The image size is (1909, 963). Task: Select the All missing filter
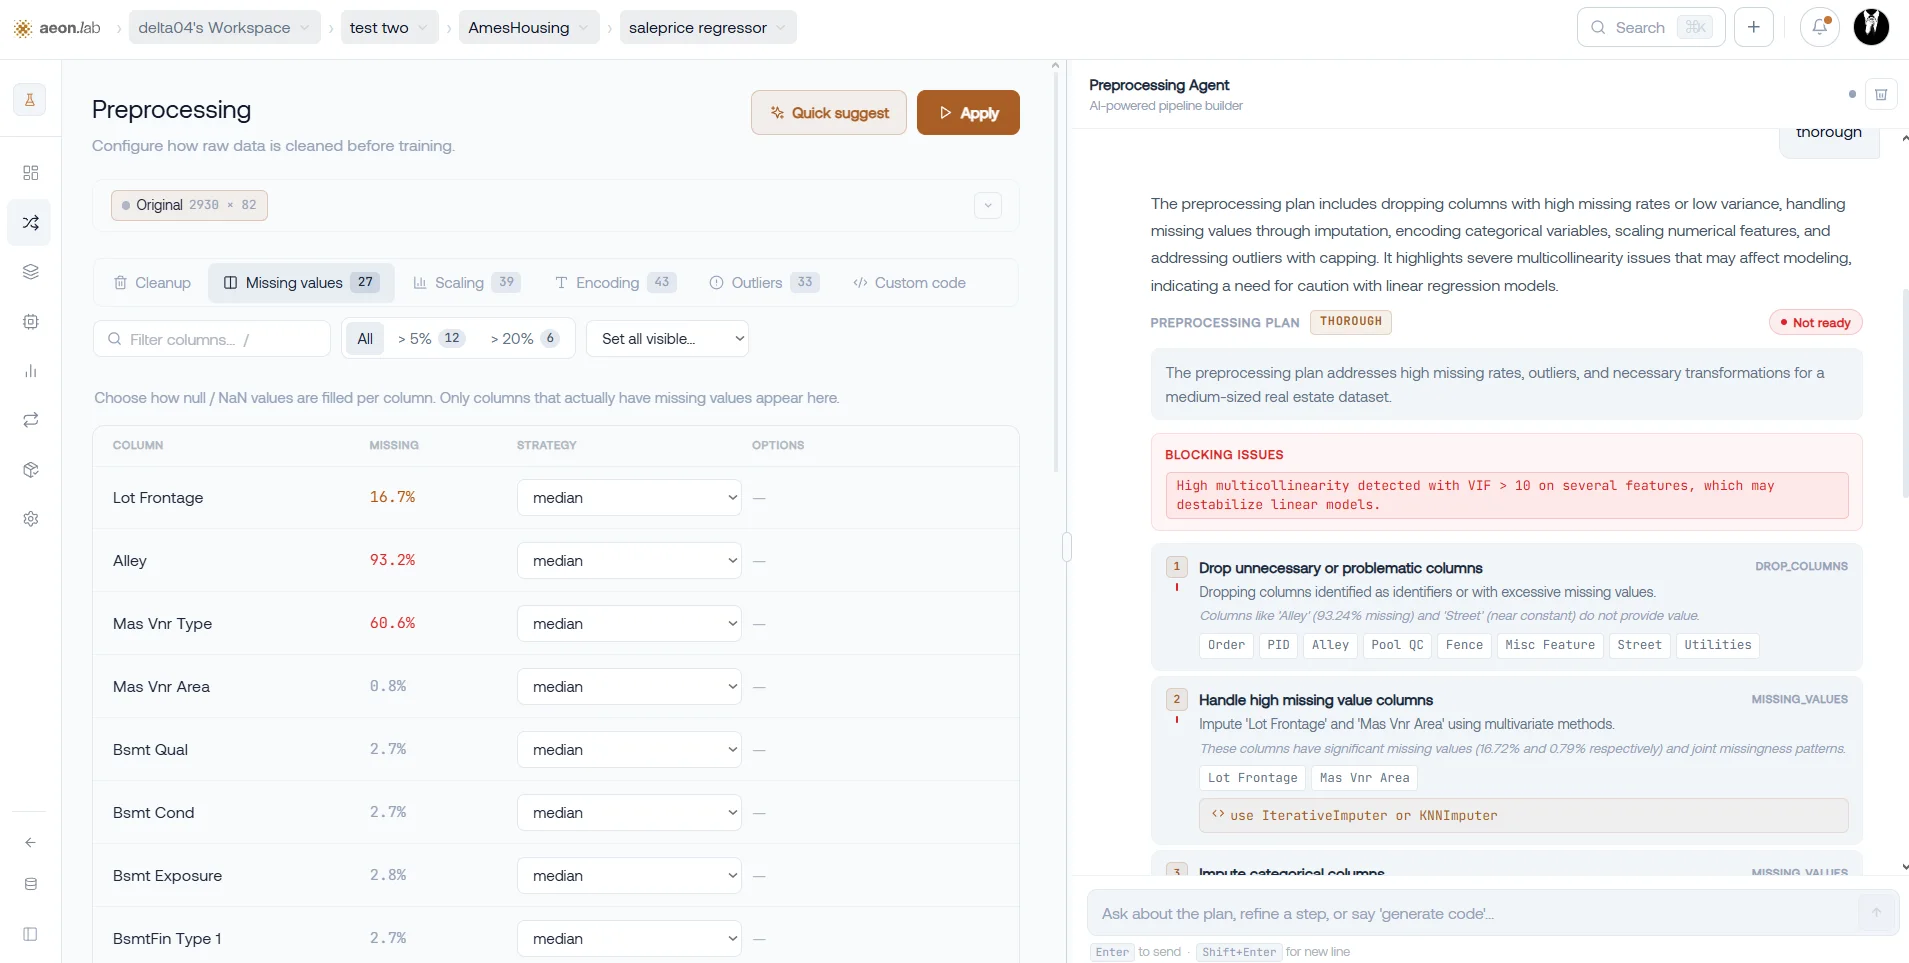[x=365, y=339]
